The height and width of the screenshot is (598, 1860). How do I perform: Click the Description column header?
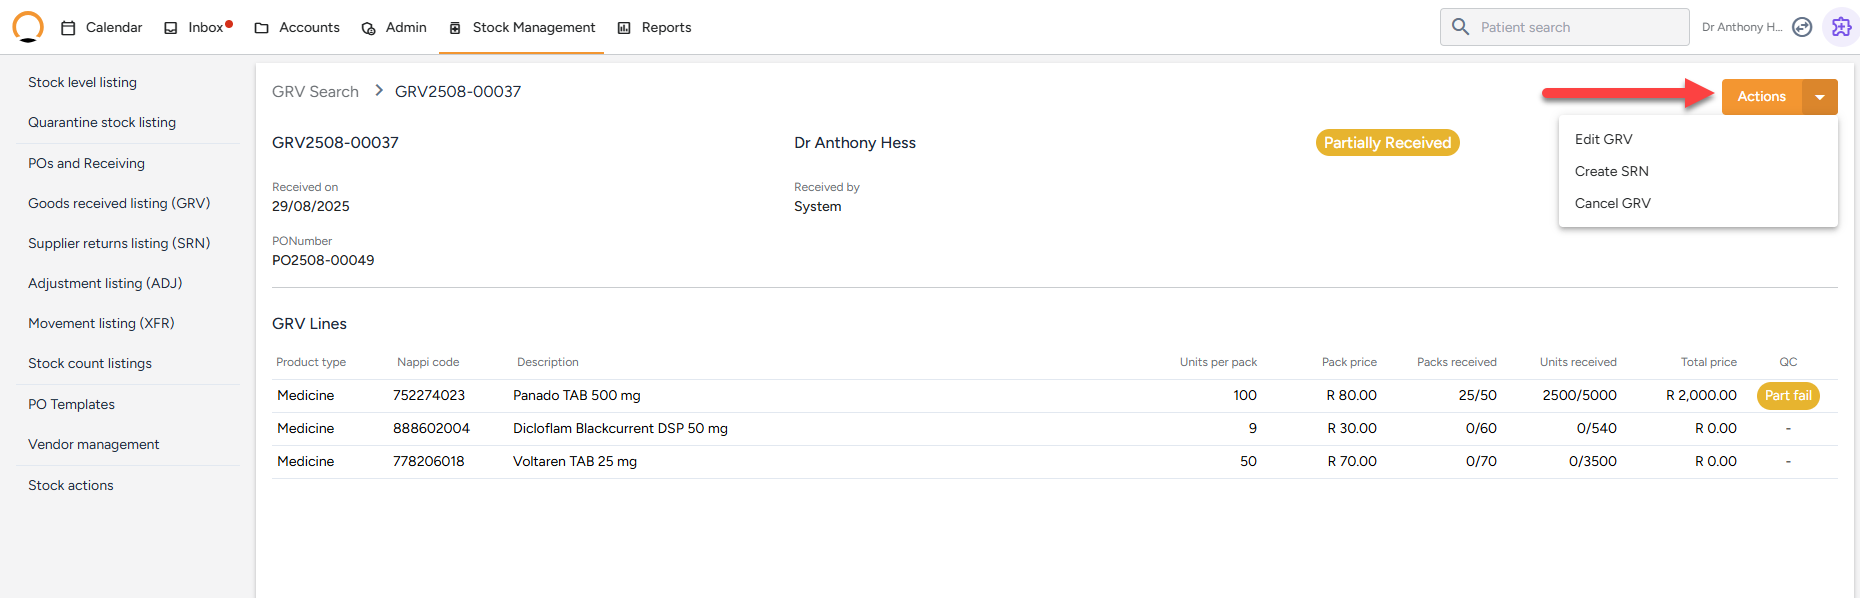[x=548, y=362]
